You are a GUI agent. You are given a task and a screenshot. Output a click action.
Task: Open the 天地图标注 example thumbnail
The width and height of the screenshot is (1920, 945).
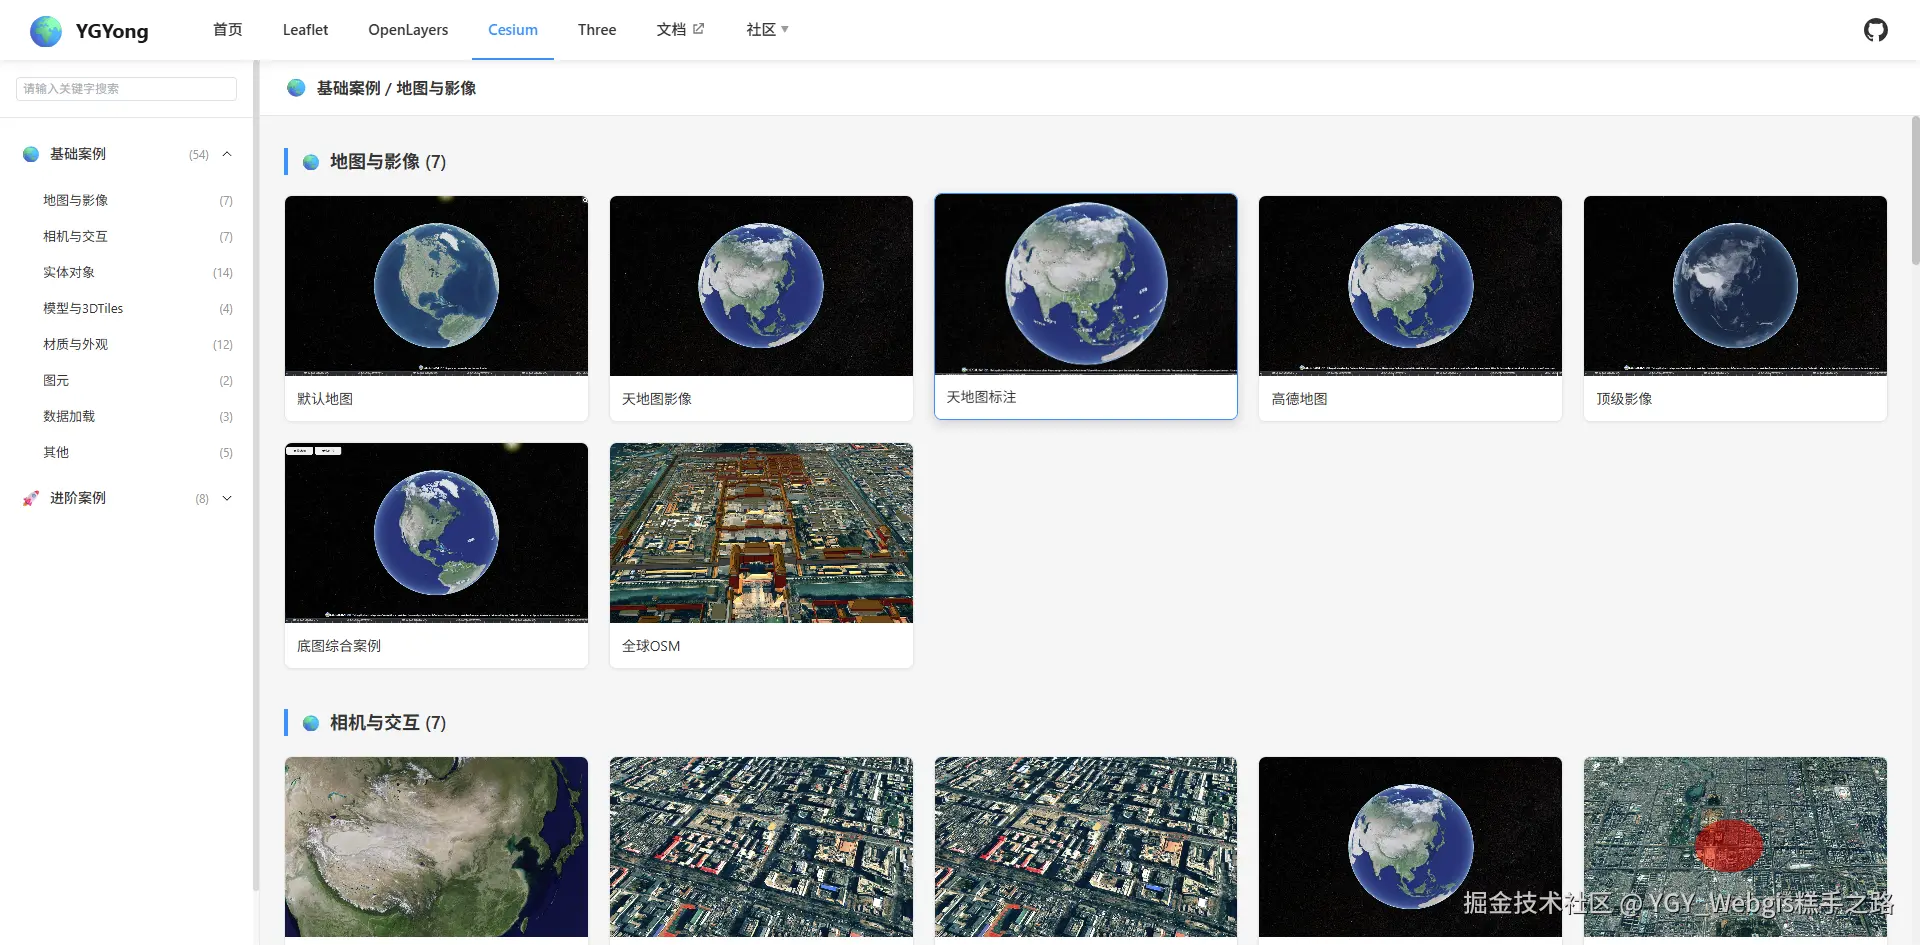1086,284
